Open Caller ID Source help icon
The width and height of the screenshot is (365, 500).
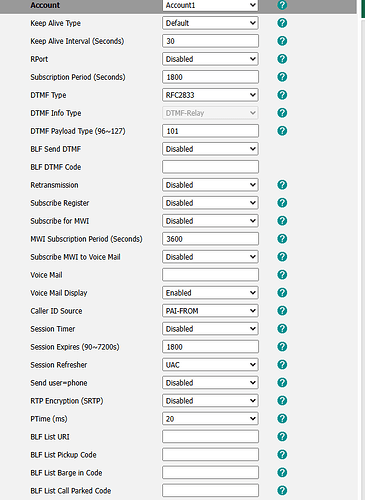click(282, 311)
